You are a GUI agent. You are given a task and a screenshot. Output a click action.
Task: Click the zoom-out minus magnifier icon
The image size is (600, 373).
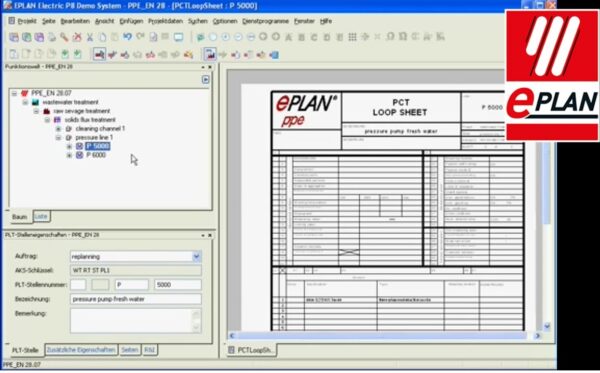click(238, 37)
